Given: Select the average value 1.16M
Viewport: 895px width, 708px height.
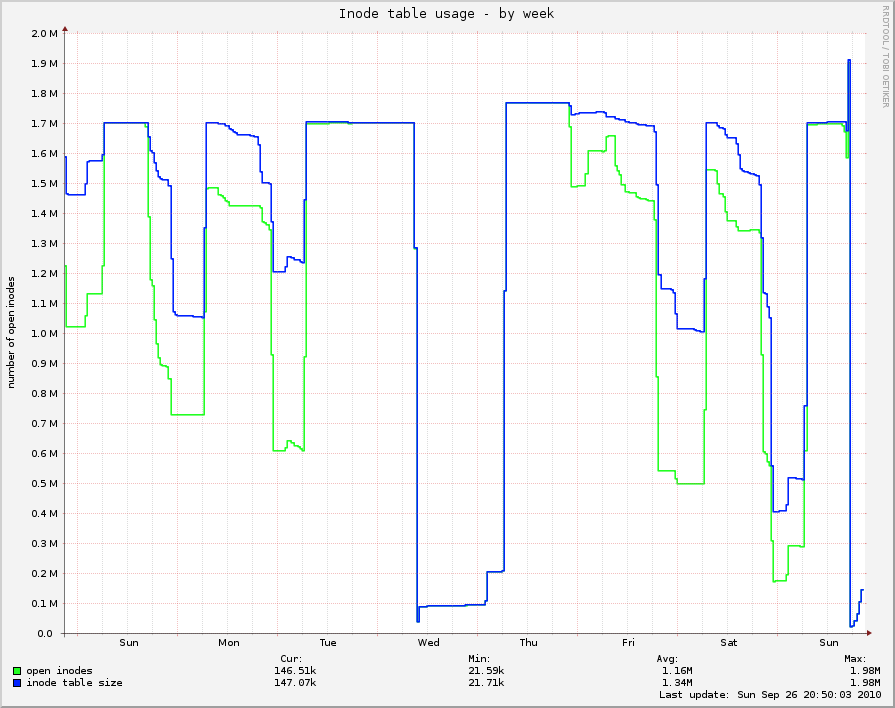Looking at the screenshot, I should pyautogui.click(x=678, y=671).
